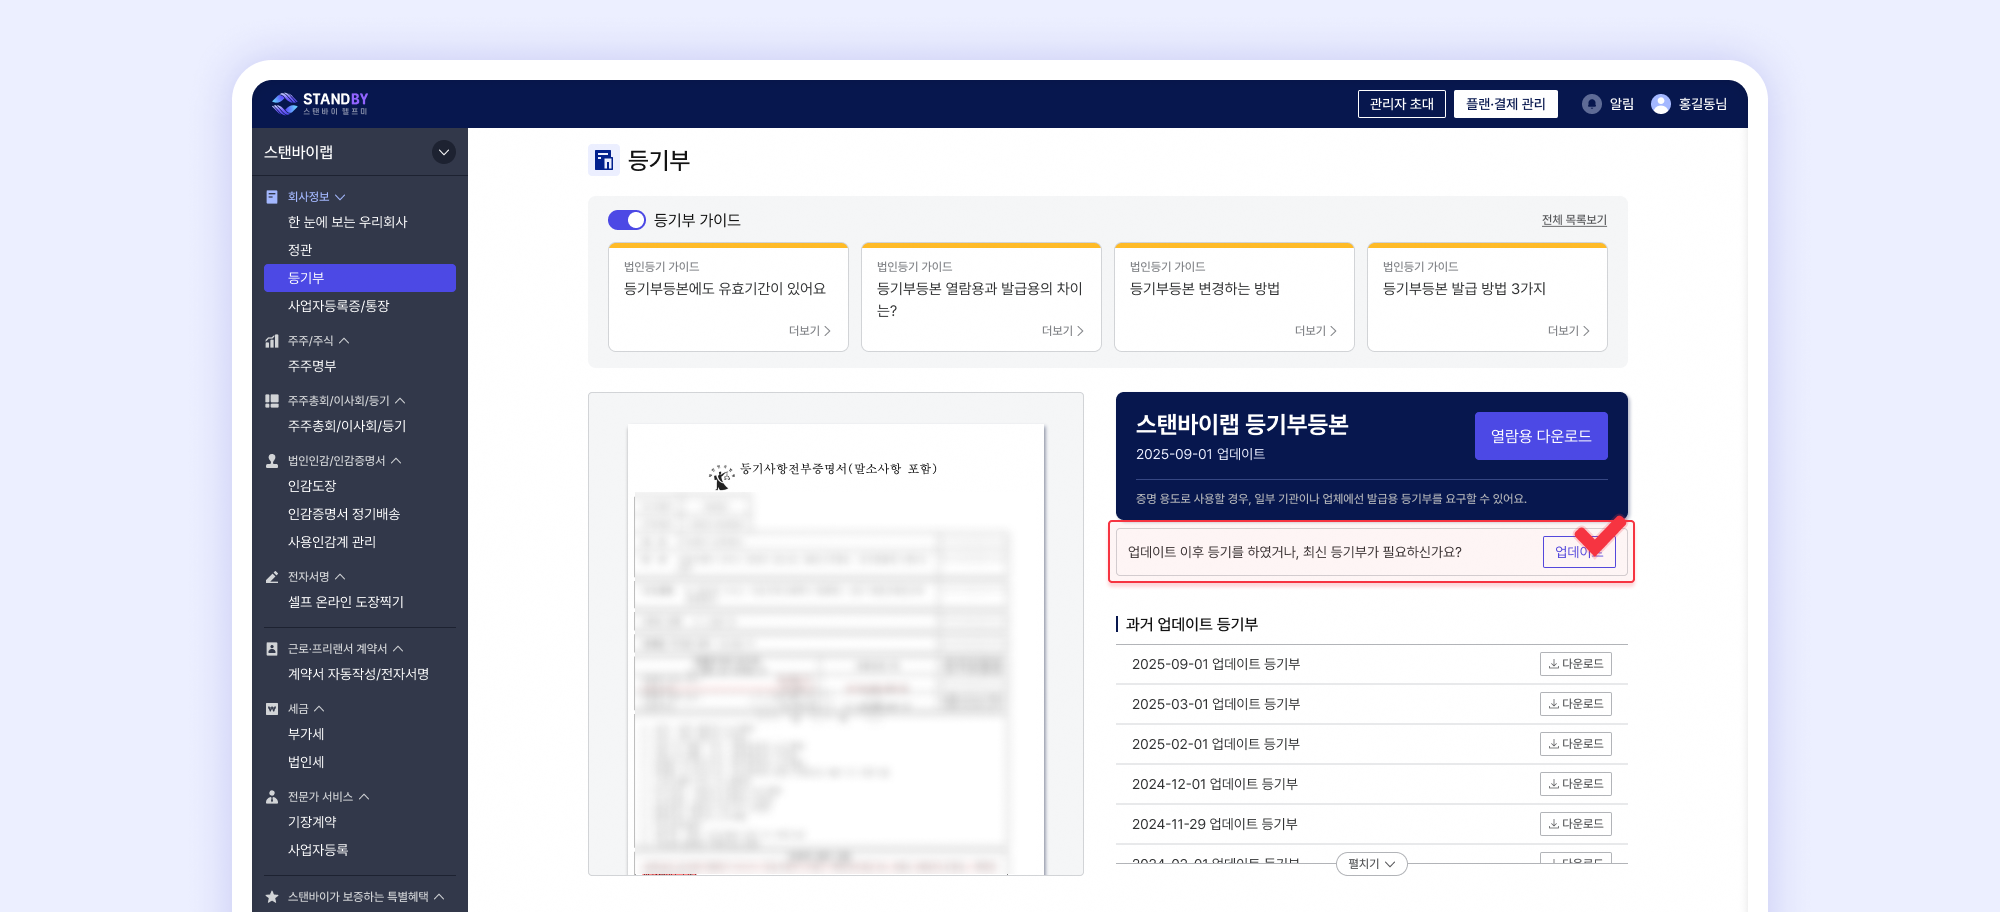Click the star icon for 특별혜택
The width and height of the screenshot is (2000, 912).
click(x=272, y=897)
